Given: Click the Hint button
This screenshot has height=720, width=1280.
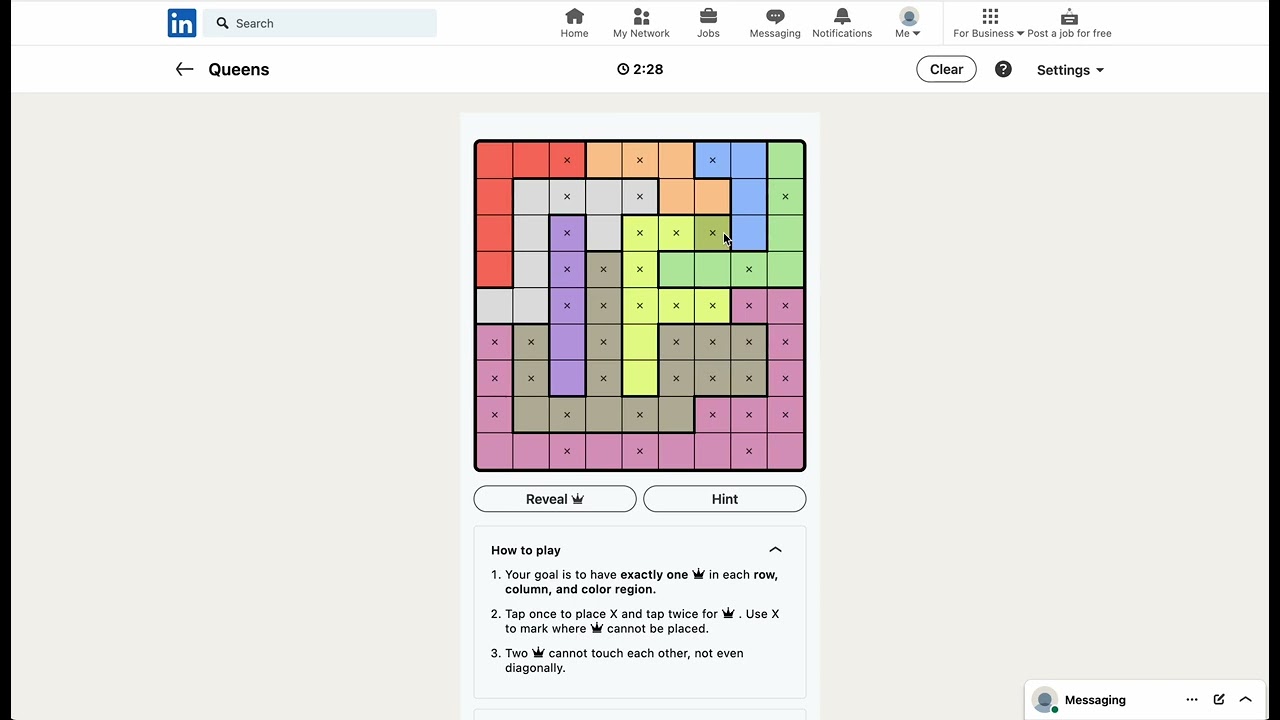Looking at the screenshot, I should 724,499.
